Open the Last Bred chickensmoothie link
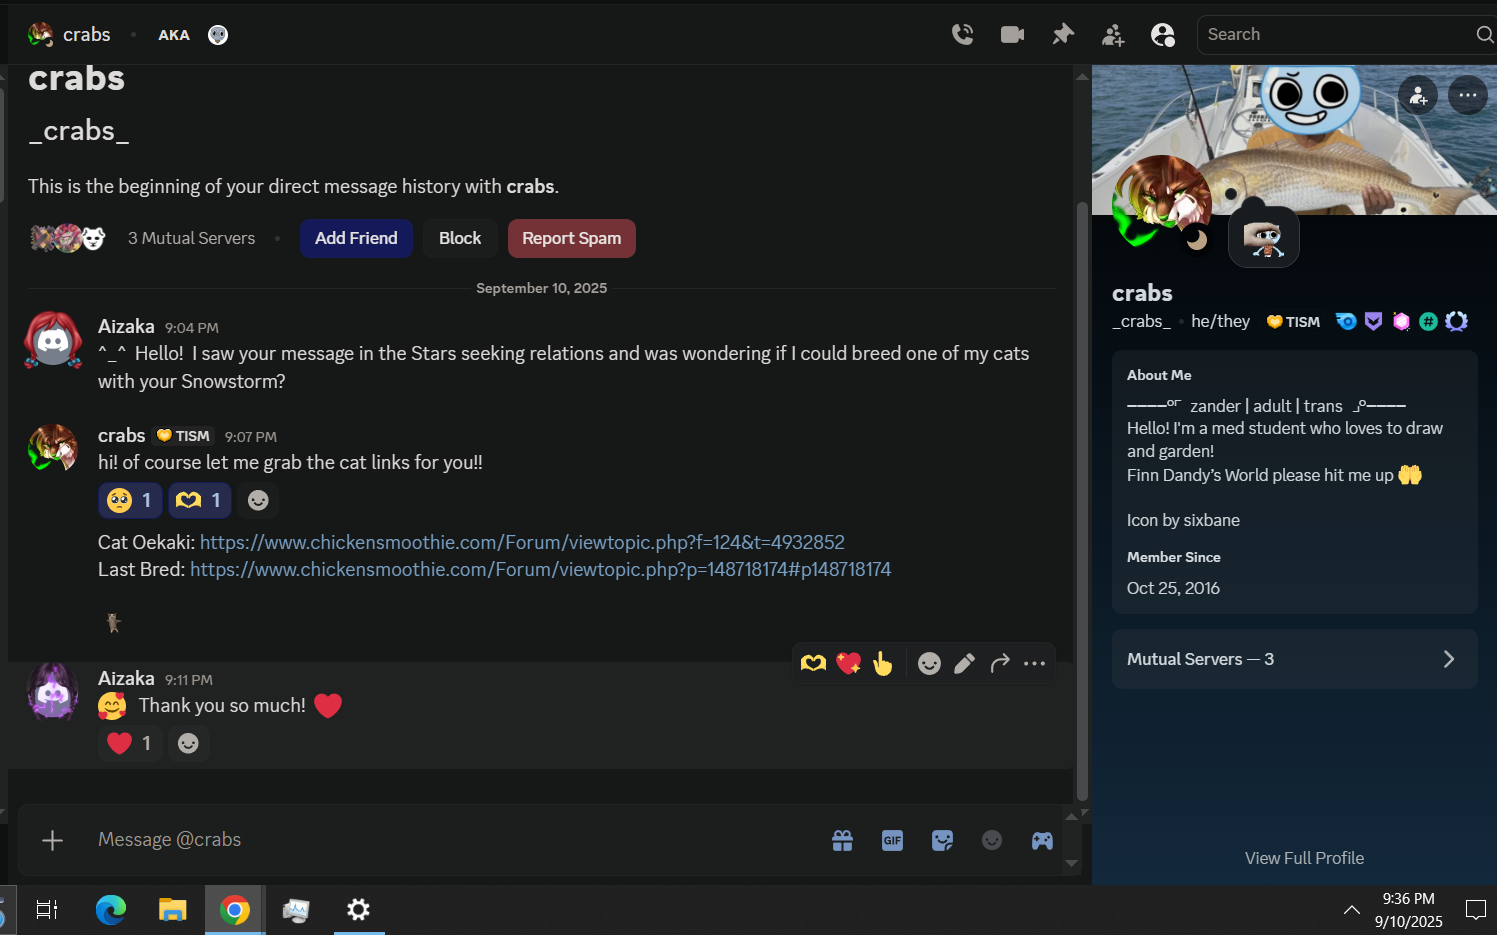Image resolution: width=1497 pixels, height=935 pixels. 540,569
